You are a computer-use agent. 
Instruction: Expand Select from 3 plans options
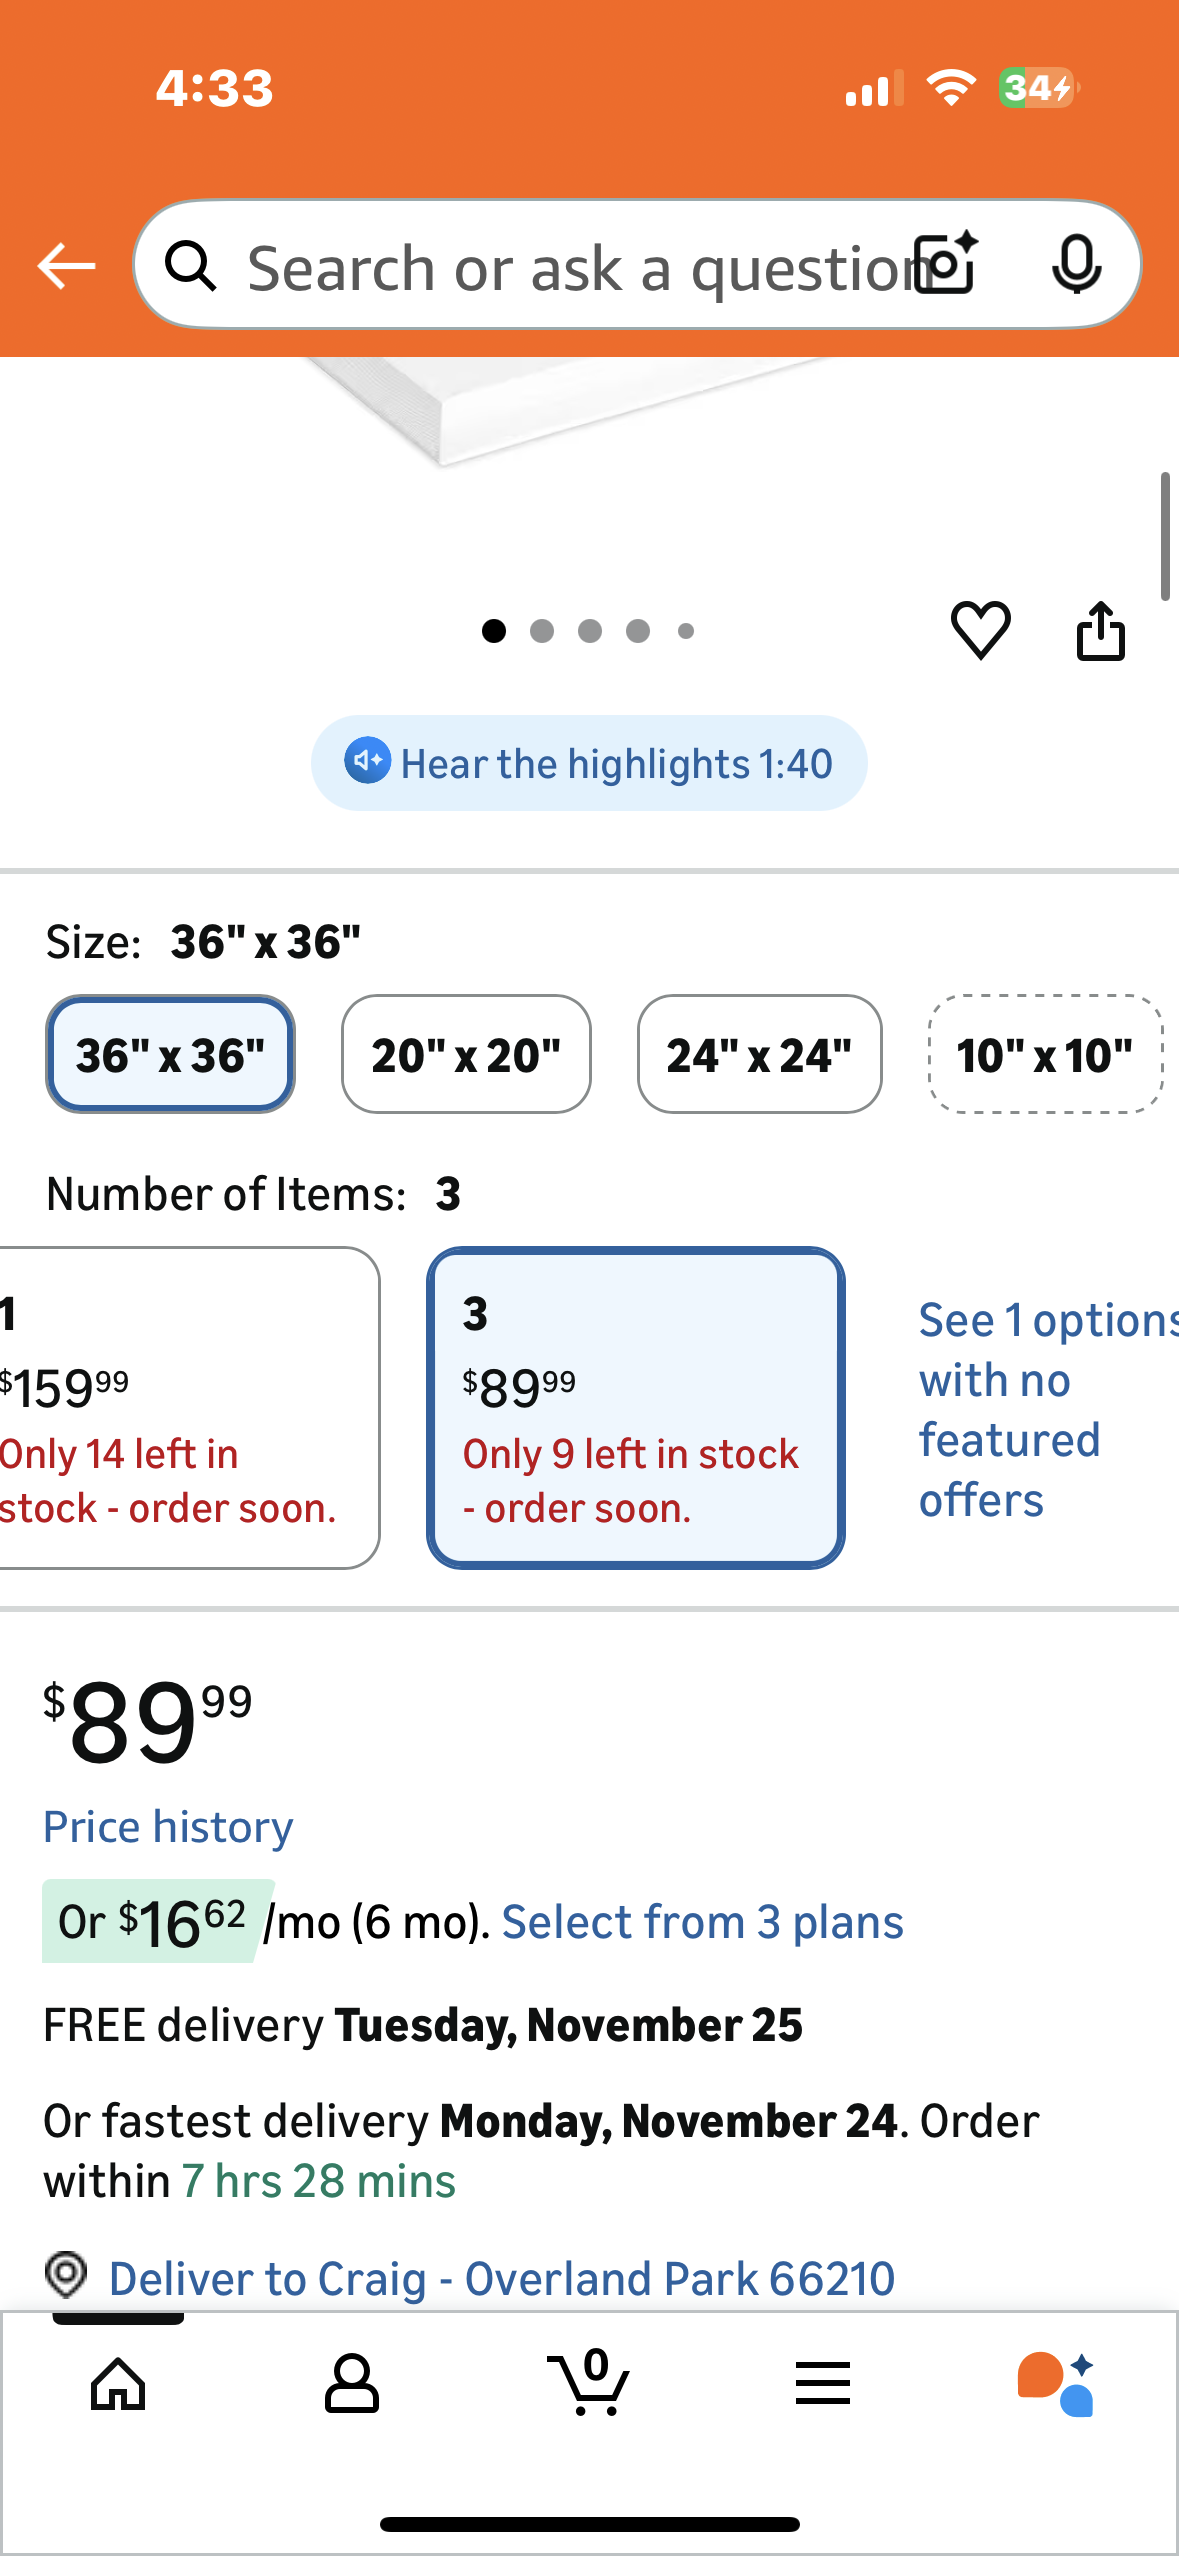[702, 1922]
